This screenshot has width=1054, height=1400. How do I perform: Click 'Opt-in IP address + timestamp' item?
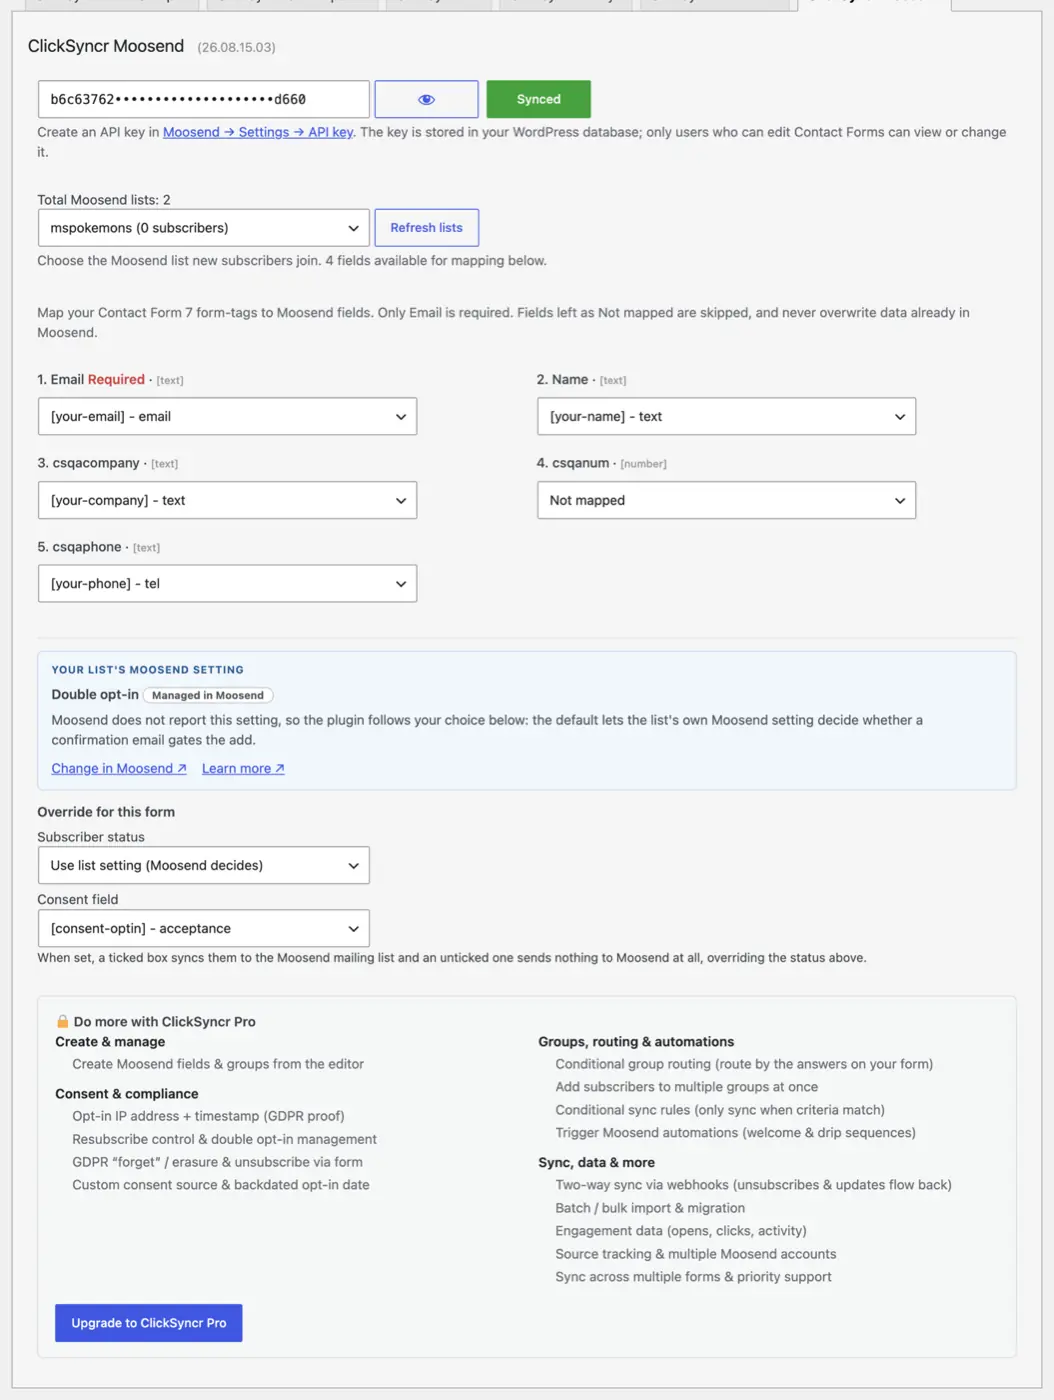[208, 1116]
